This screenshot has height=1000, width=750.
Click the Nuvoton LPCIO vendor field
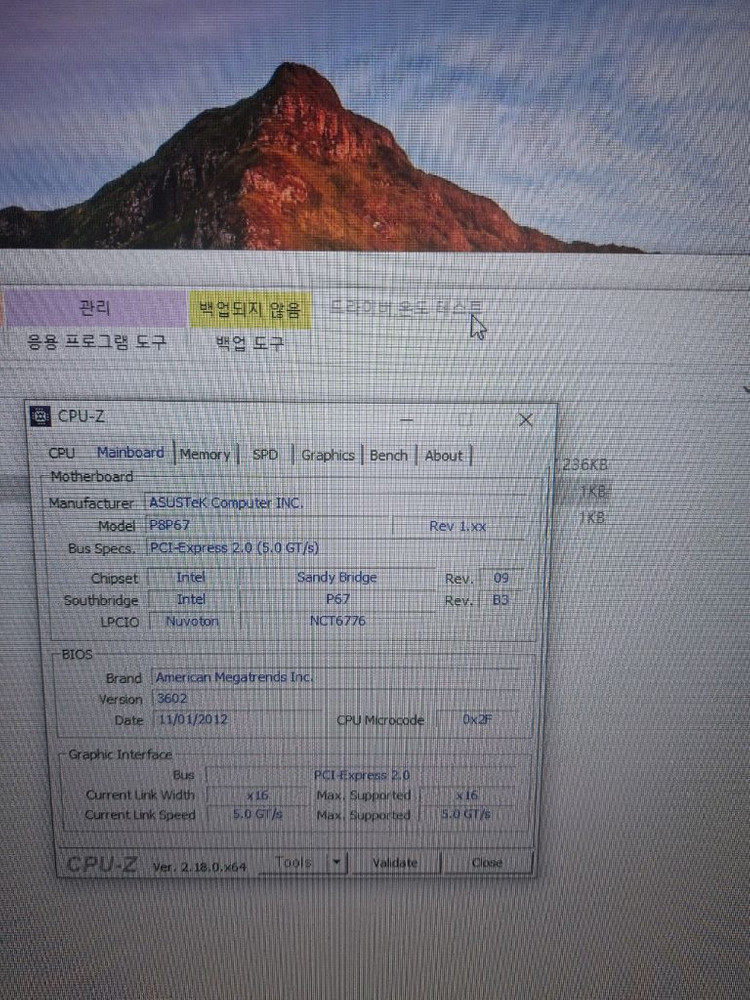pos(192,621)
